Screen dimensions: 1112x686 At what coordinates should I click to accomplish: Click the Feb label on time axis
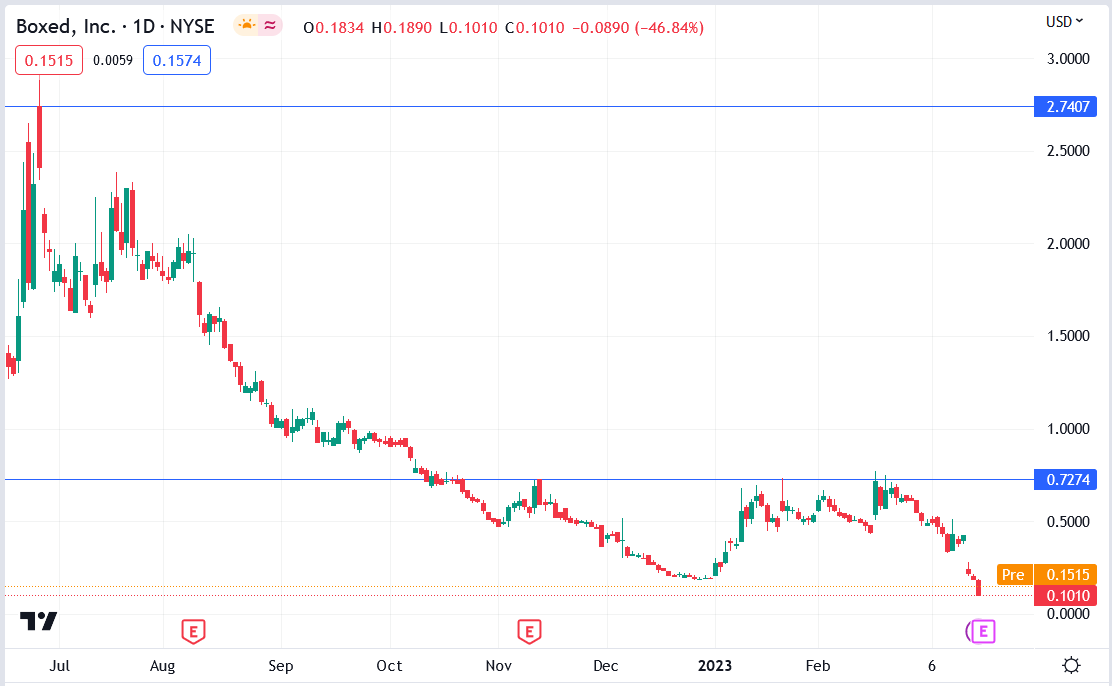[818, 665]
